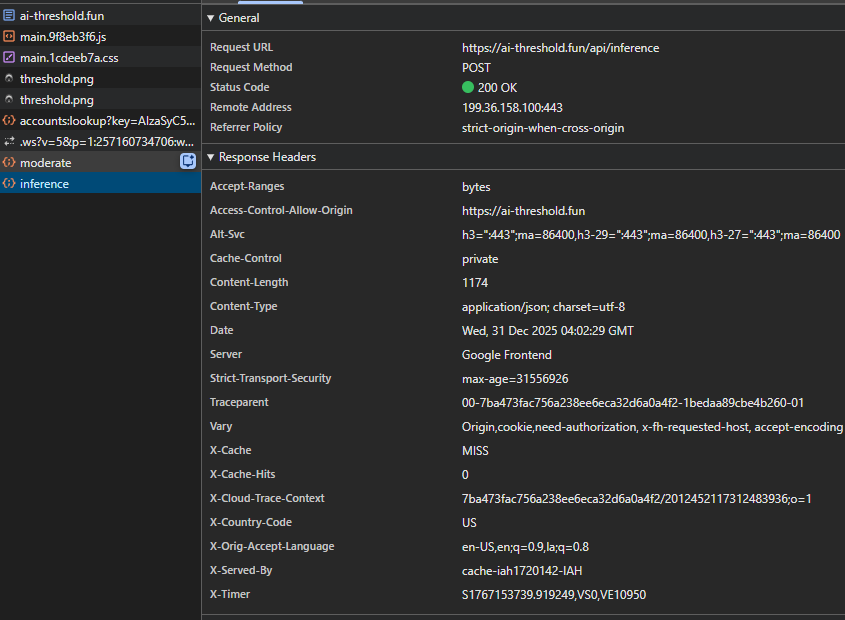The height and width of the screenshot is (620, 845).
Task: Click the Cache-Control header name
Action: 246,258
